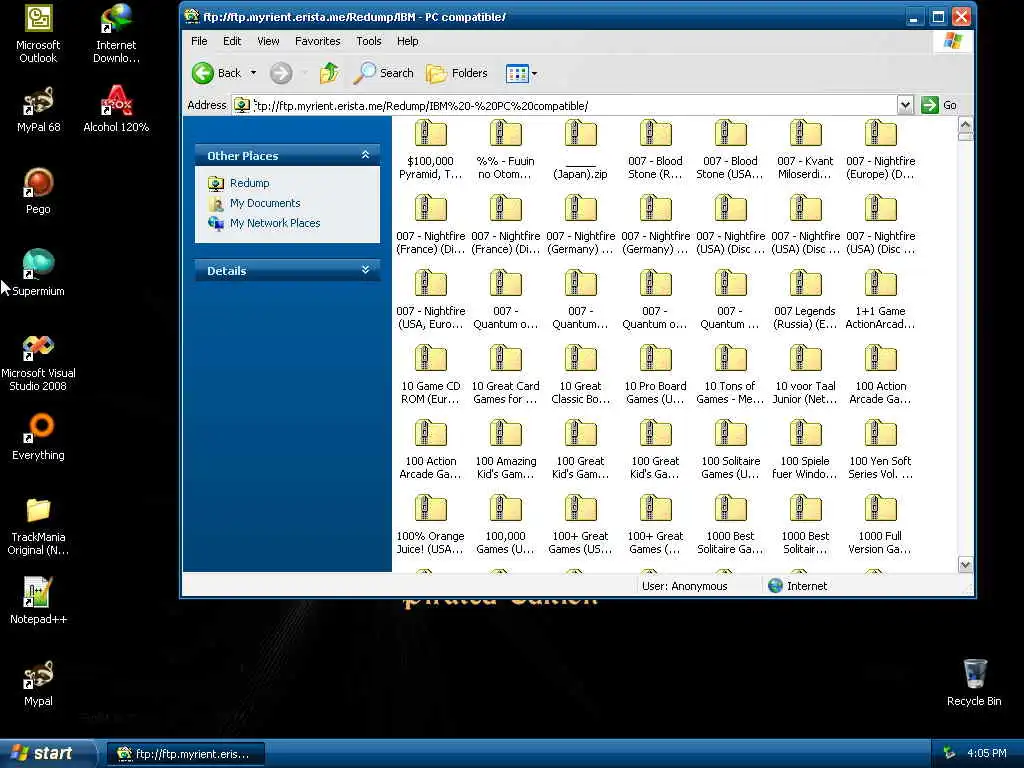Select 10 Great Card Games zip
The width and height of the screenshot is (1024, 768).
[505, 375]
